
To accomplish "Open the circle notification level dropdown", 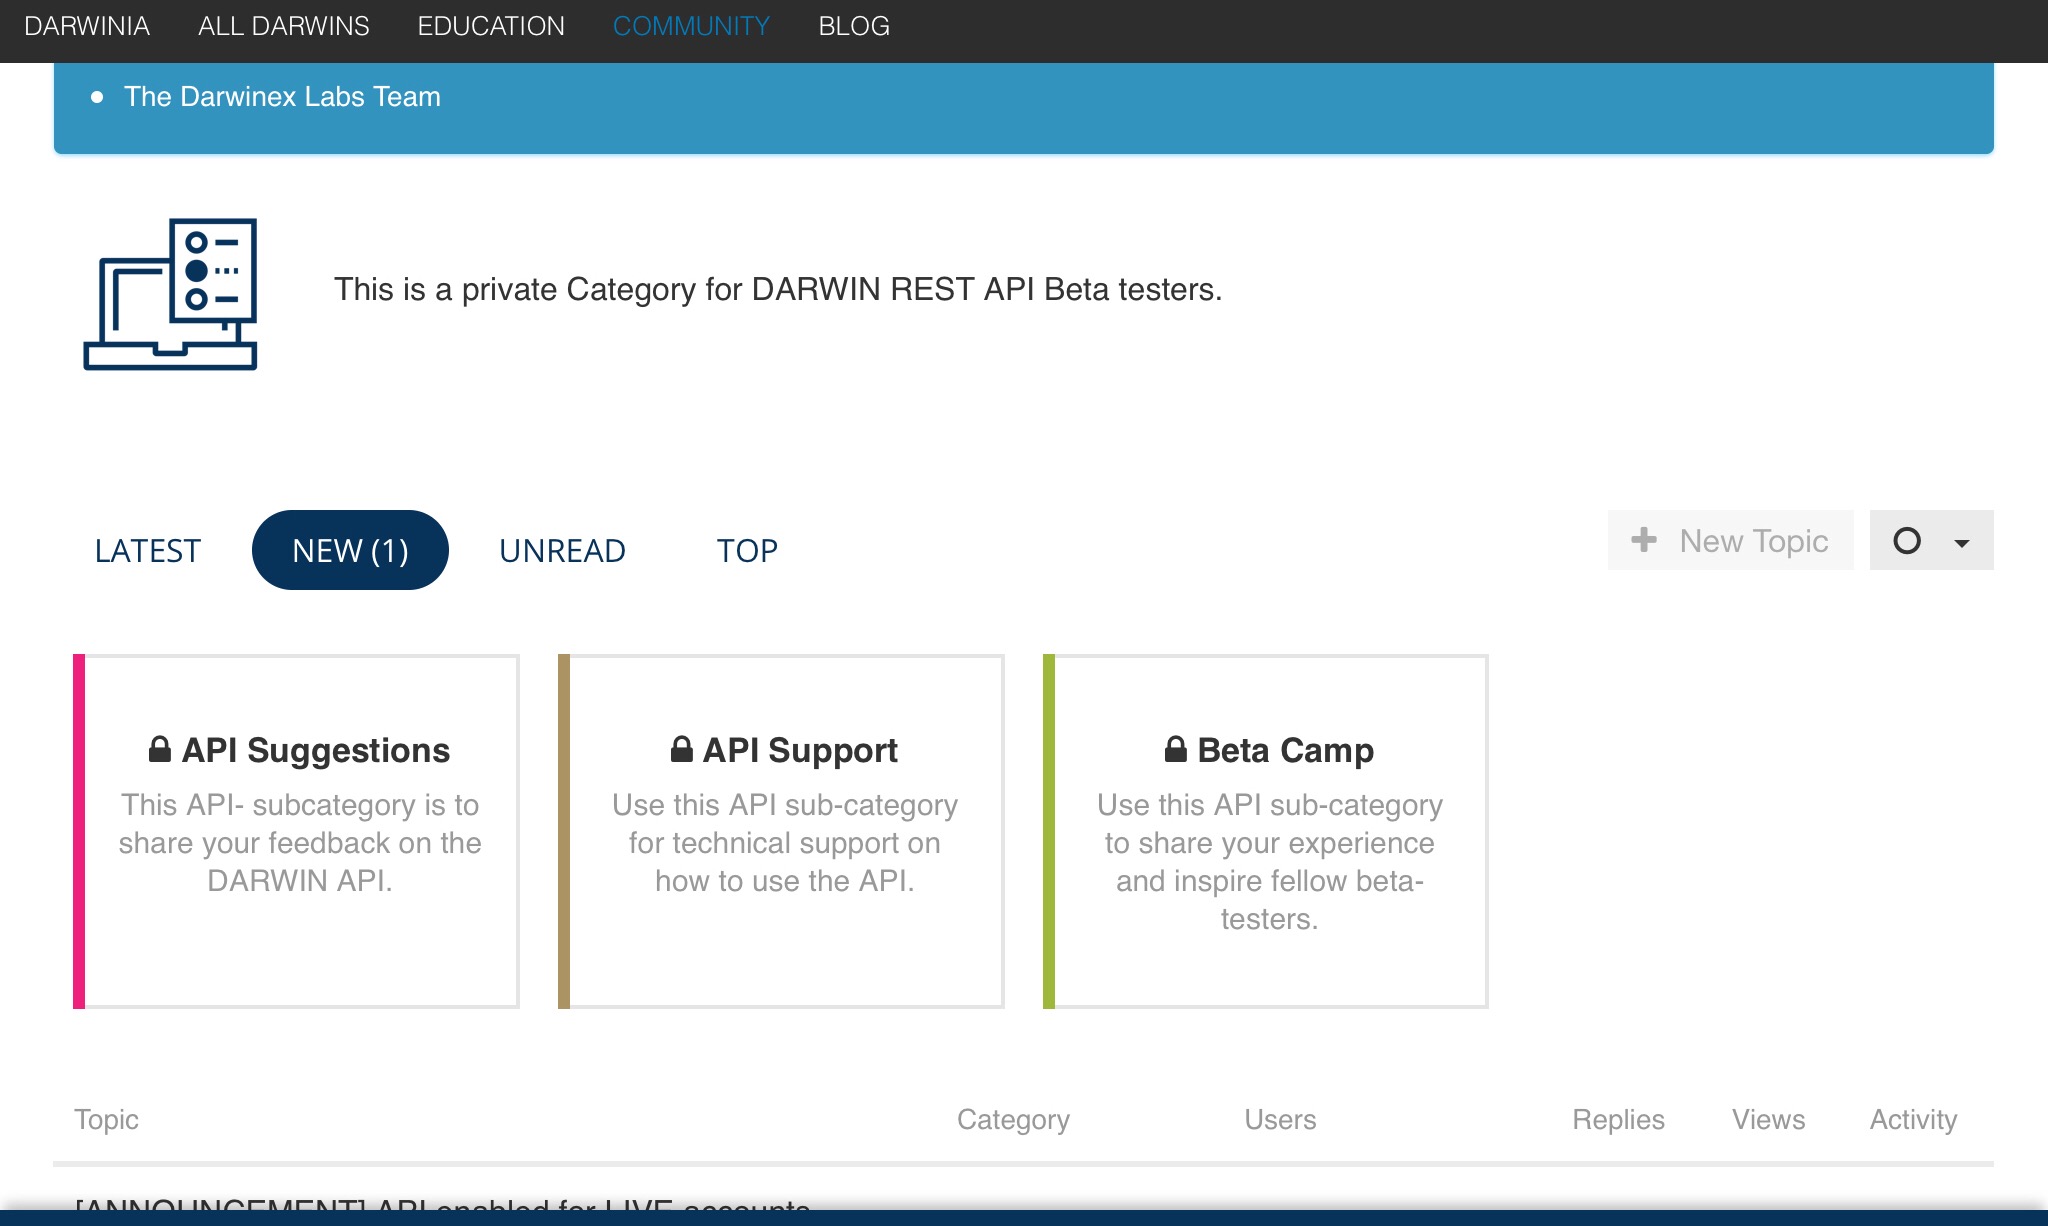I will pyautogui.click(x=1931, y=540).
